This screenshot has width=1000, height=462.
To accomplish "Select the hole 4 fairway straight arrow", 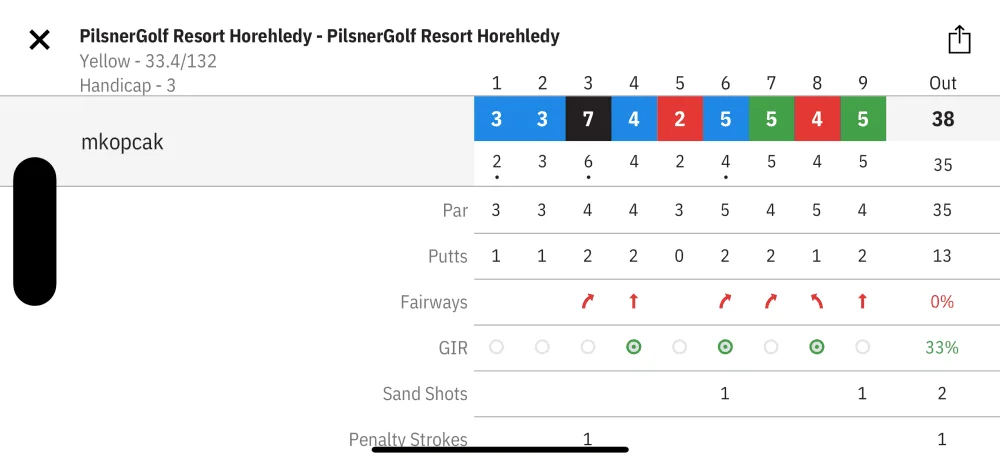I will pos(633,301).
